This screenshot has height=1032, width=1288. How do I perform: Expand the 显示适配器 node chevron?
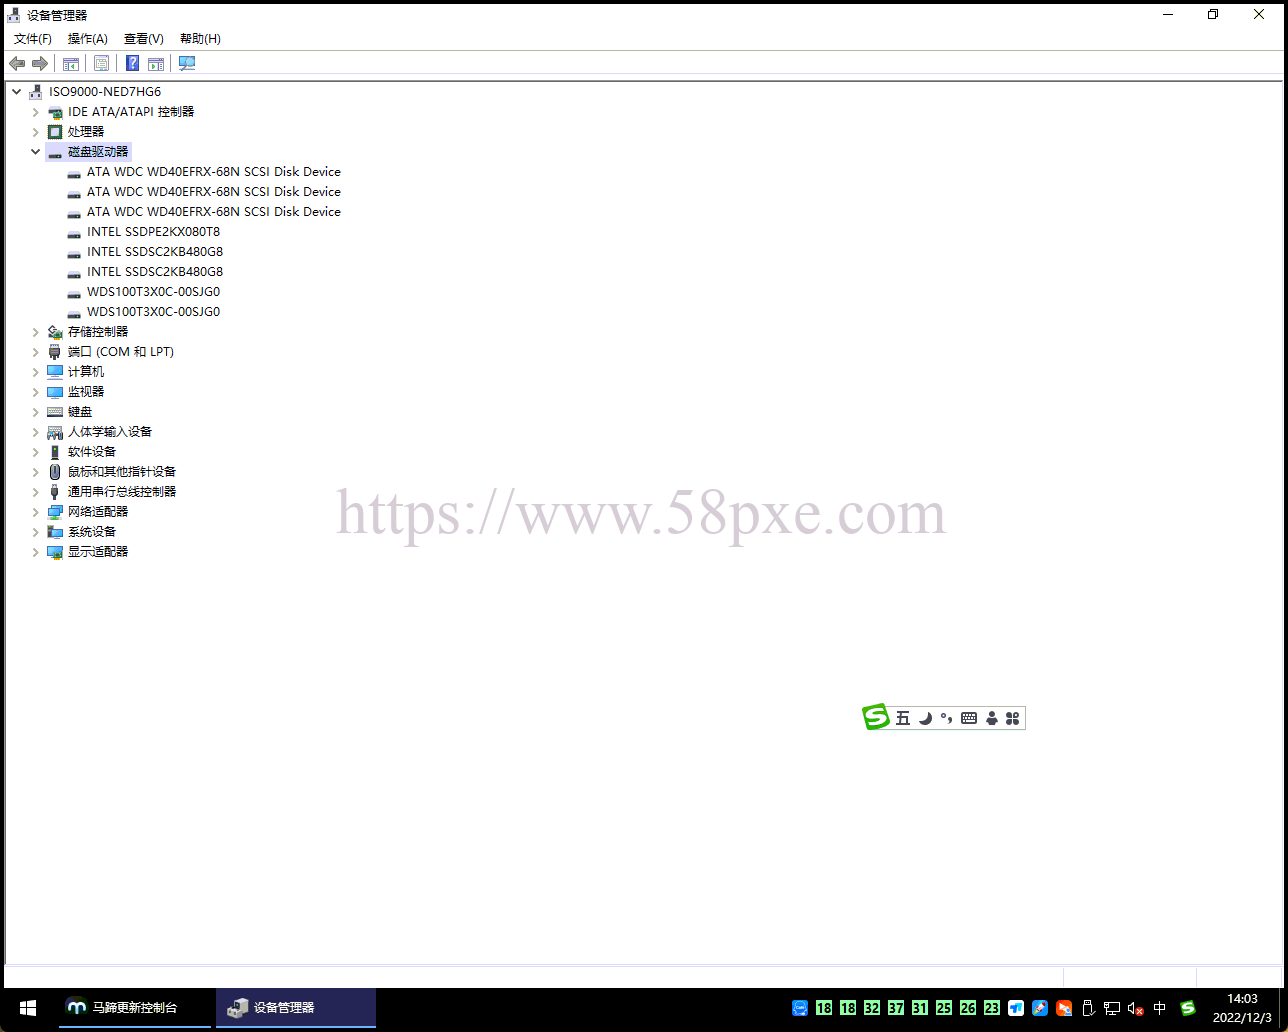click(x=36, y=551)
